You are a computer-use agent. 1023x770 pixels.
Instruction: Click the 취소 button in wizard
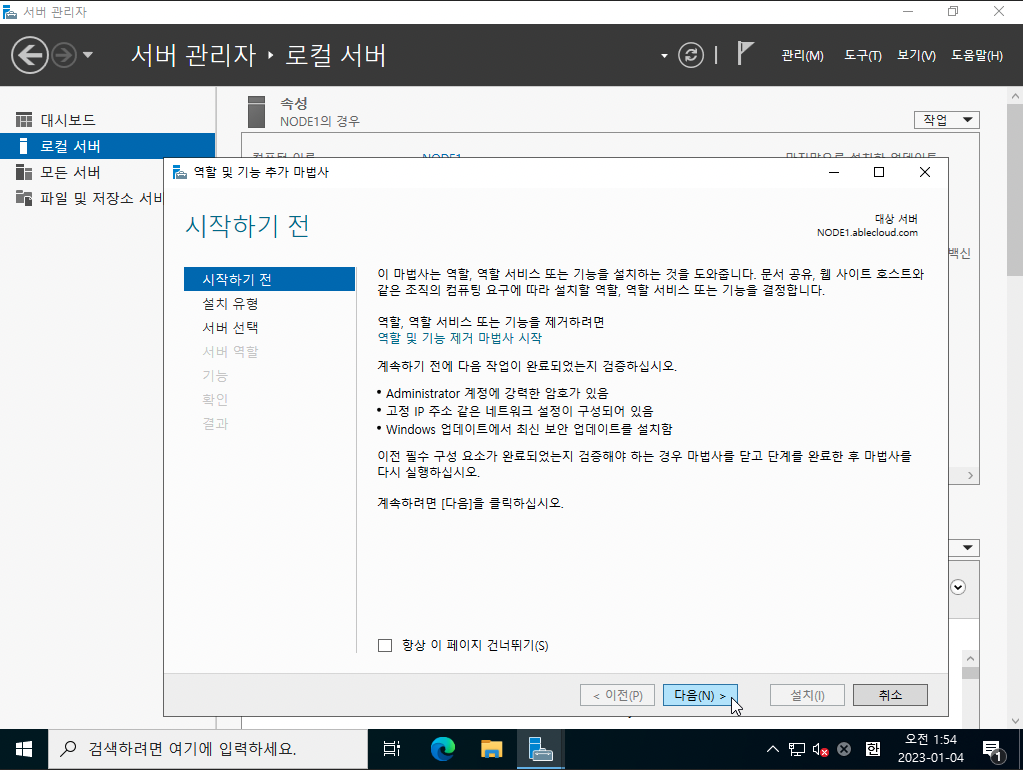pyautogui.click(x=890, y=696)
